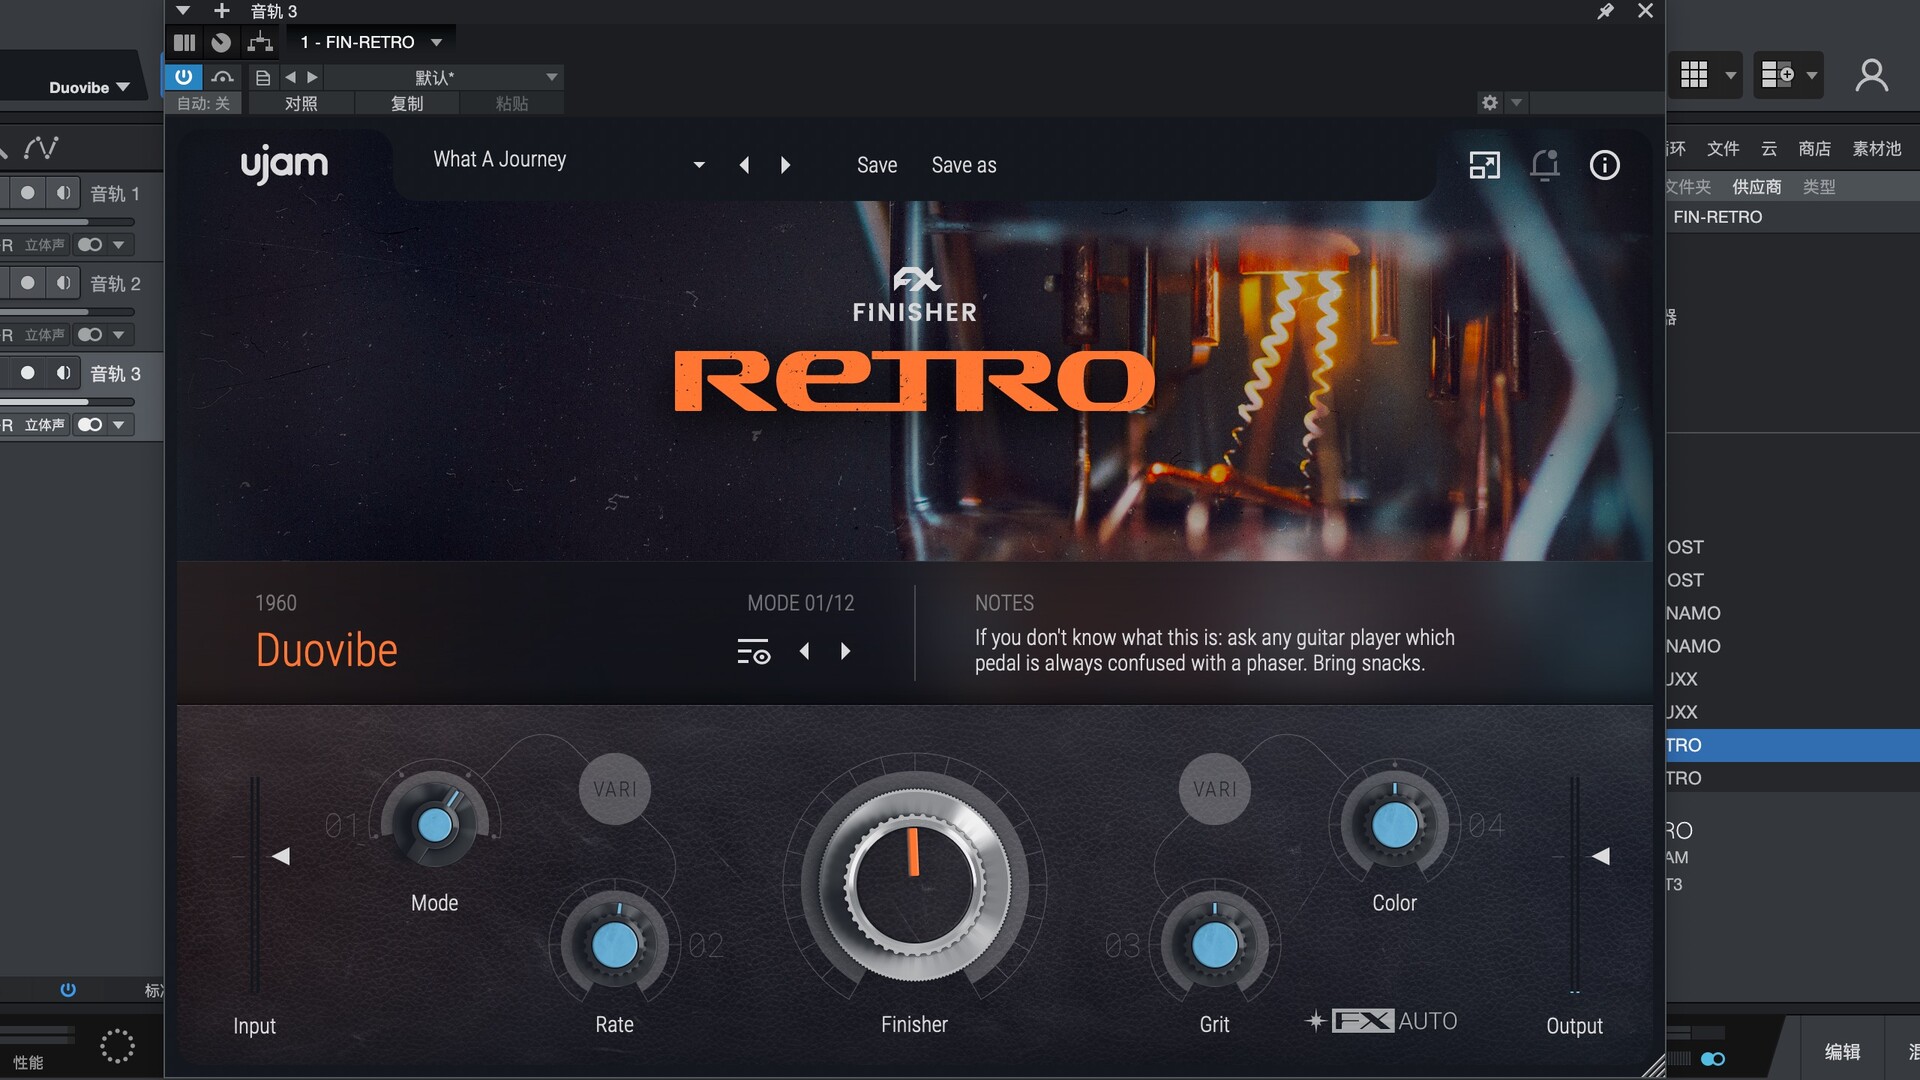Click the automation read curve icon
1920x1080 pixels.
click(222, 77)
